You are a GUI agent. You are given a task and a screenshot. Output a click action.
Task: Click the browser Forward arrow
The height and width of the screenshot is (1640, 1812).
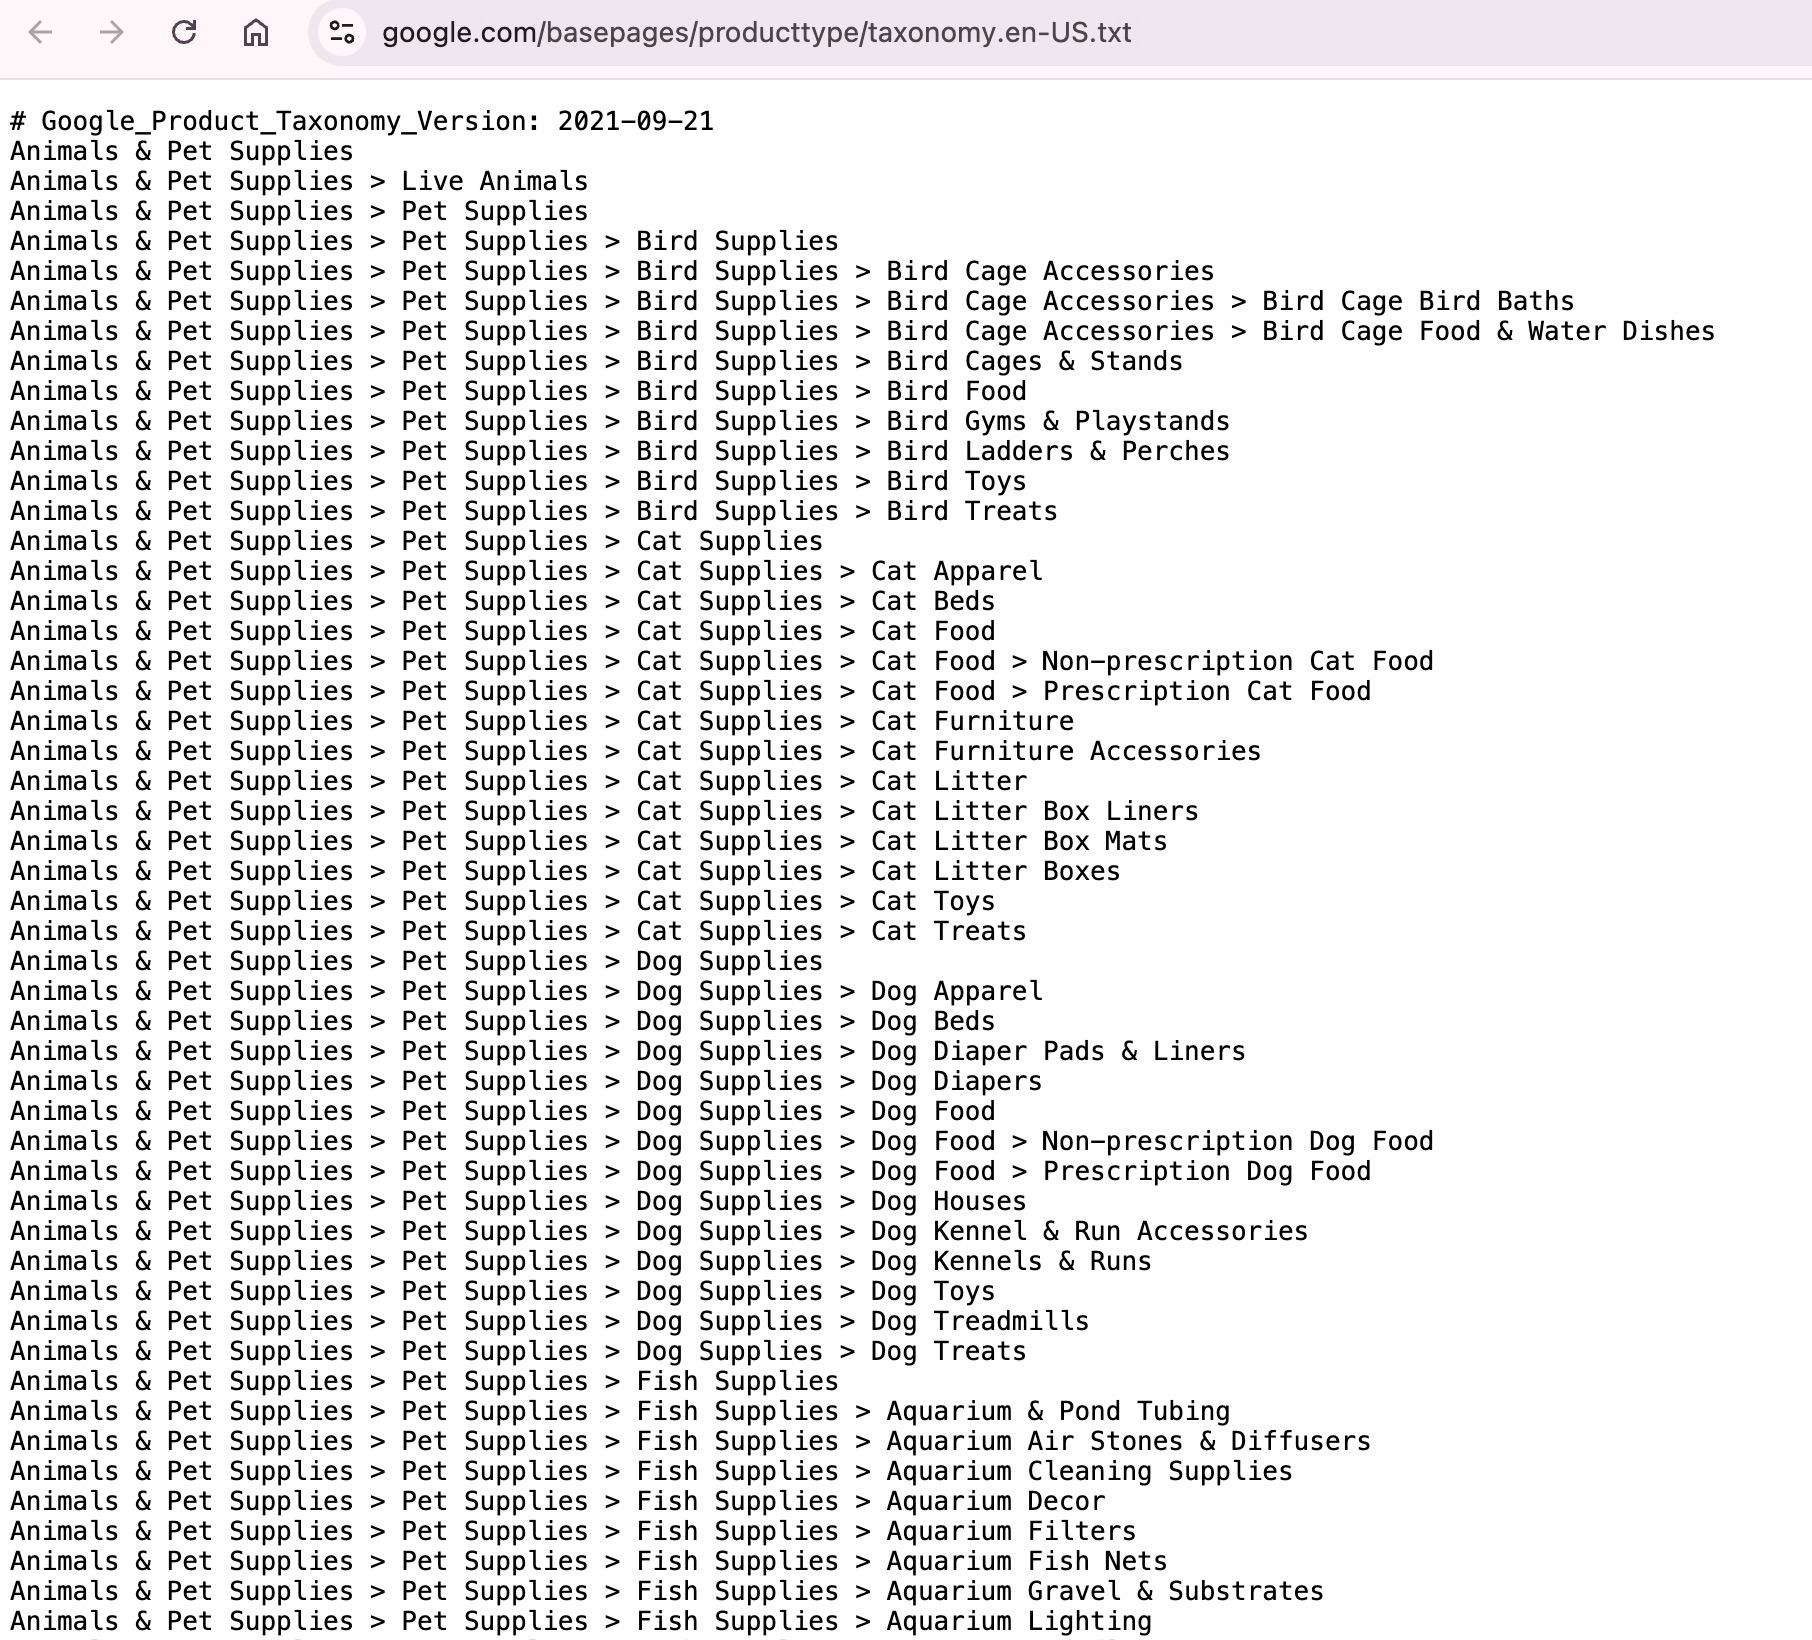click(x=112, y=32)
